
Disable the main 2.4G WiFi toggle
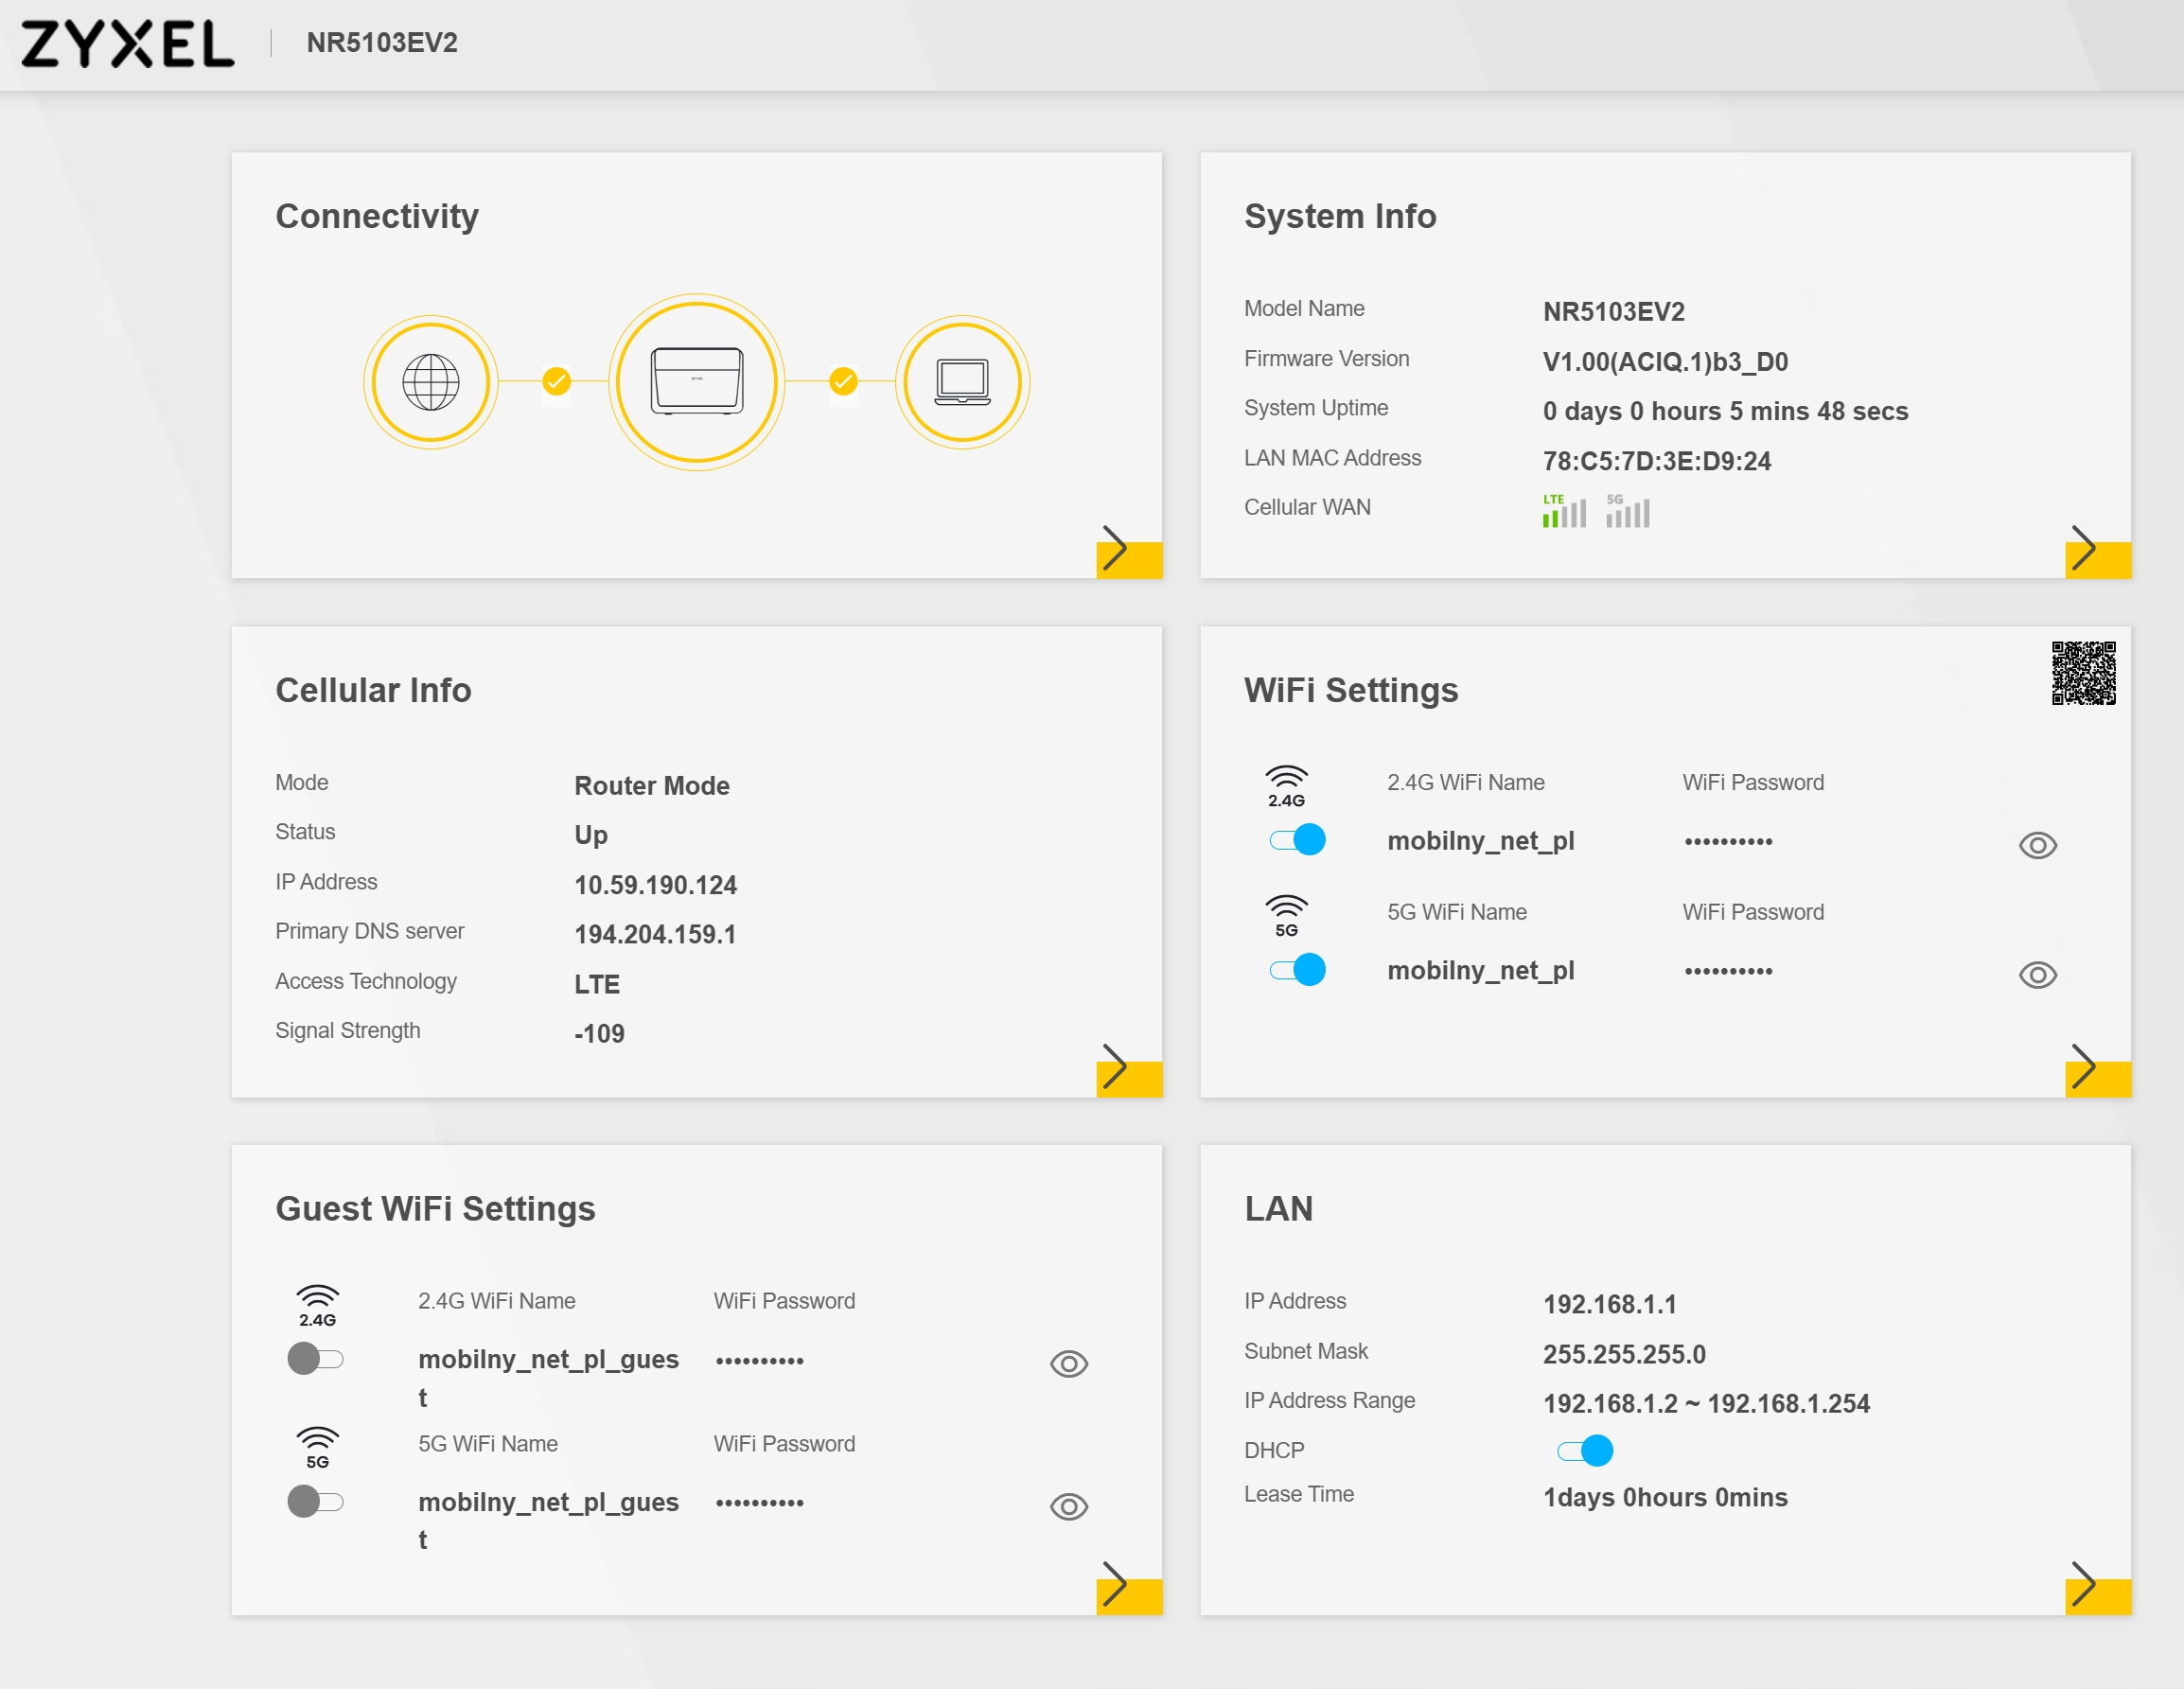tap(1297, 840)
